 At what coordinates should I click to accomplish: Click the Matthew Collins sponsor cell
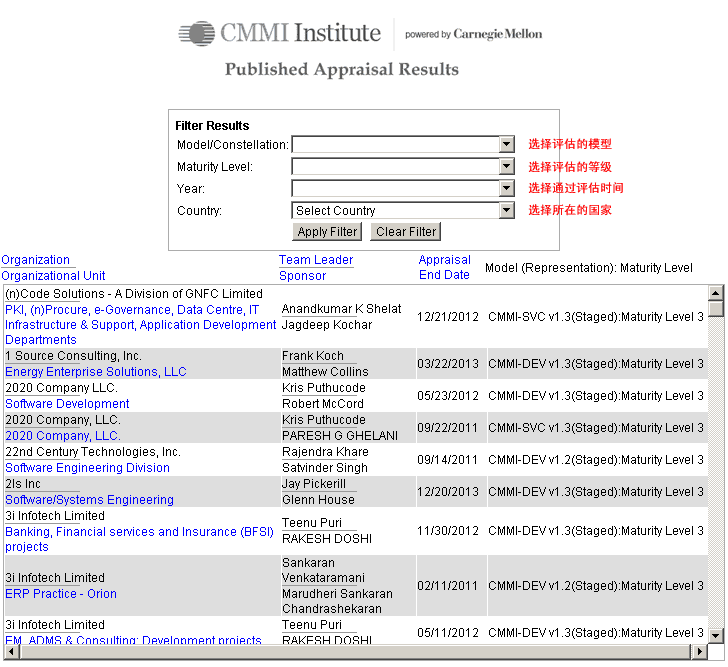pyautogui.click(x=325, y=372)
